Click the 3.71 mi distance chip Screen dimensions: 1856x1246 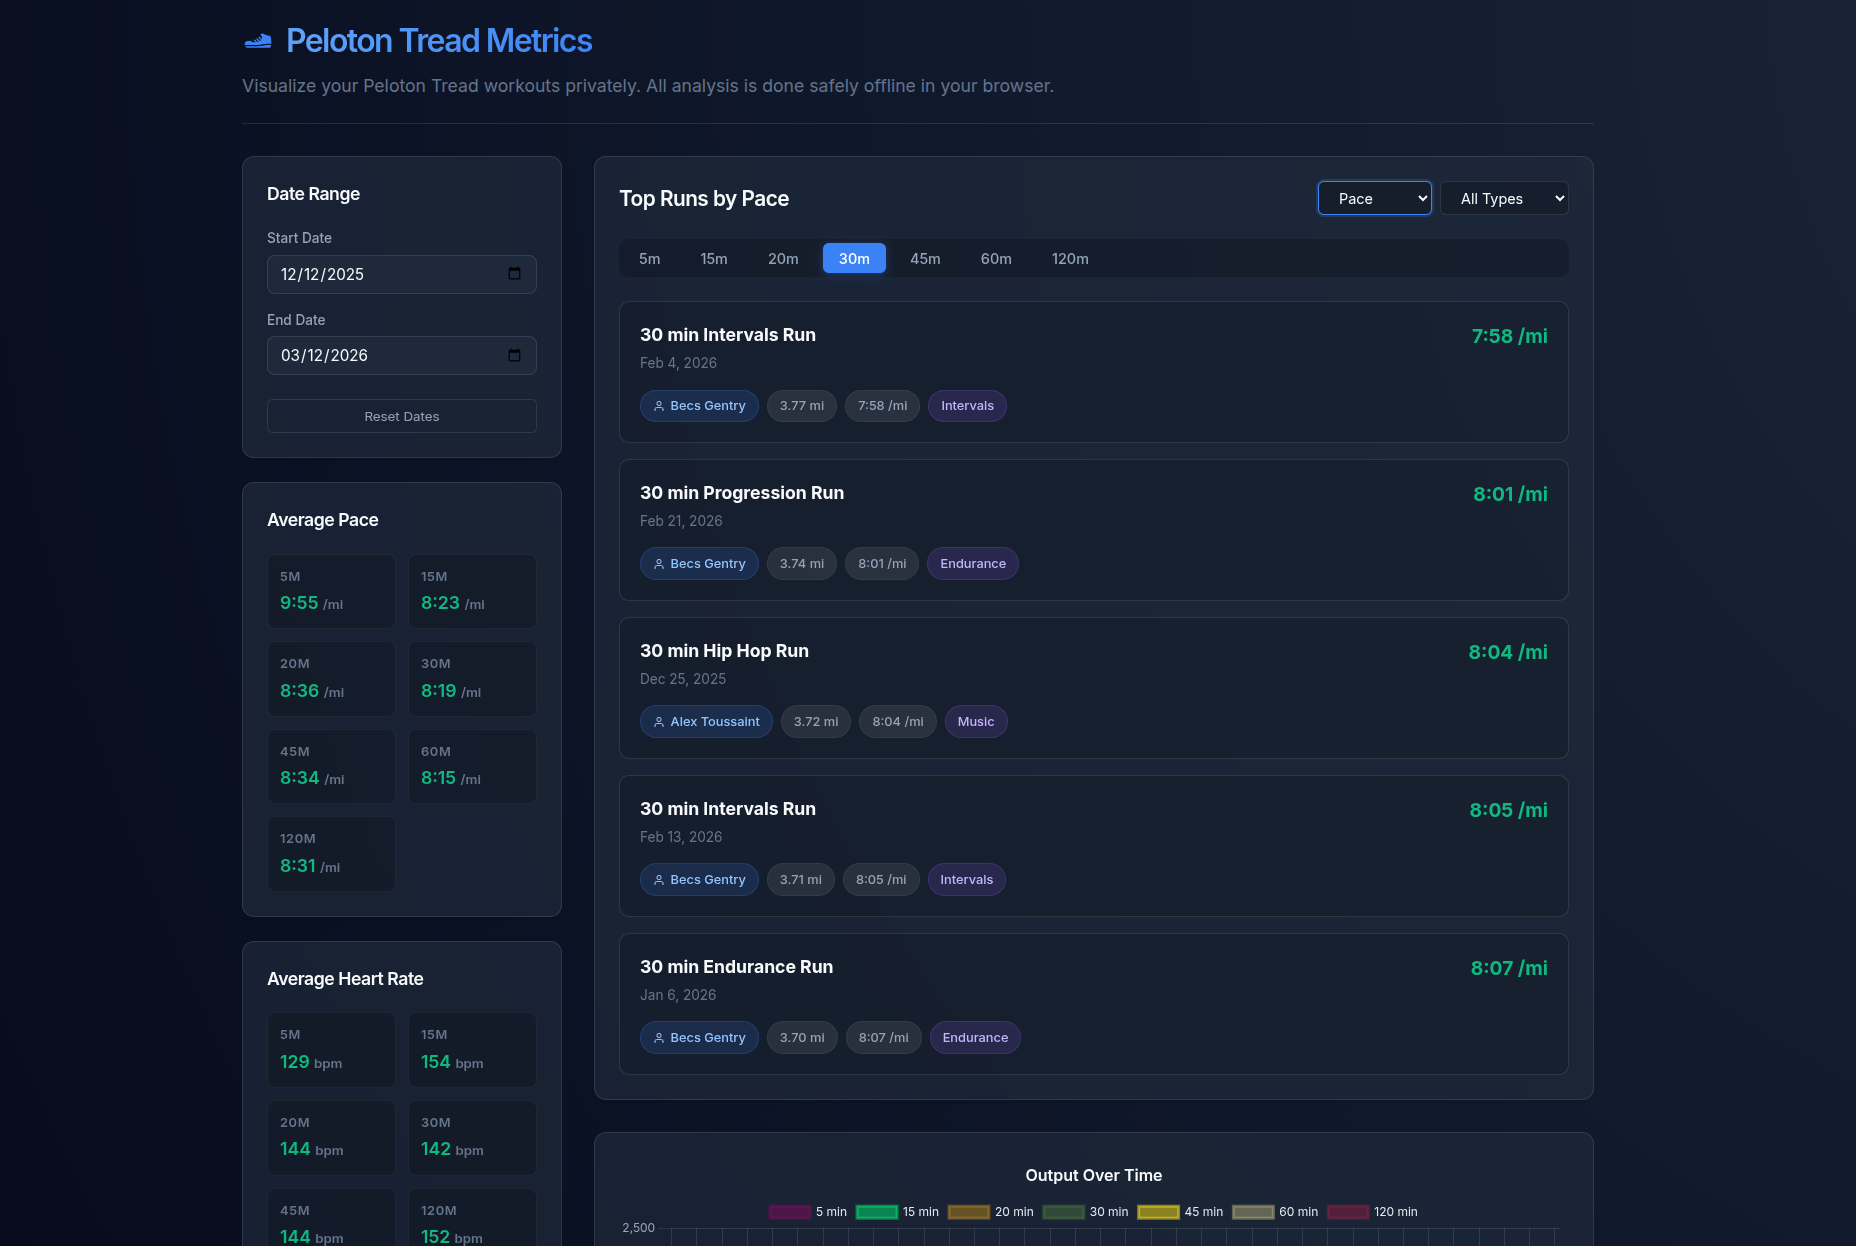pyautogui.click(x=801, y=880)
